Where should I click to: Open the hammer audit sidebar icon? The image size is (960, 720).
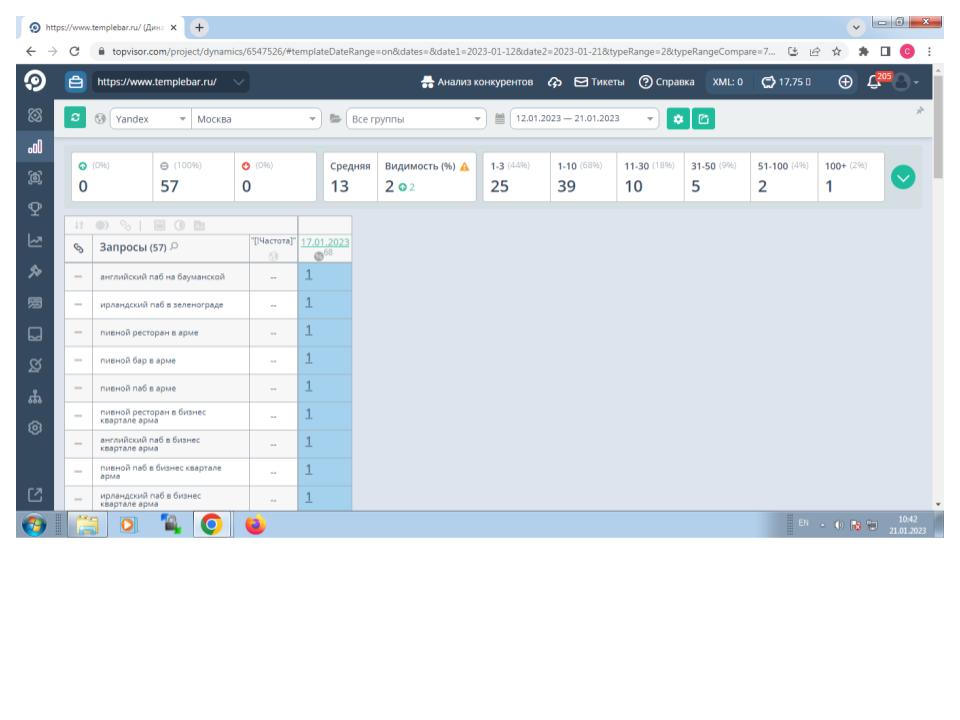35,271
